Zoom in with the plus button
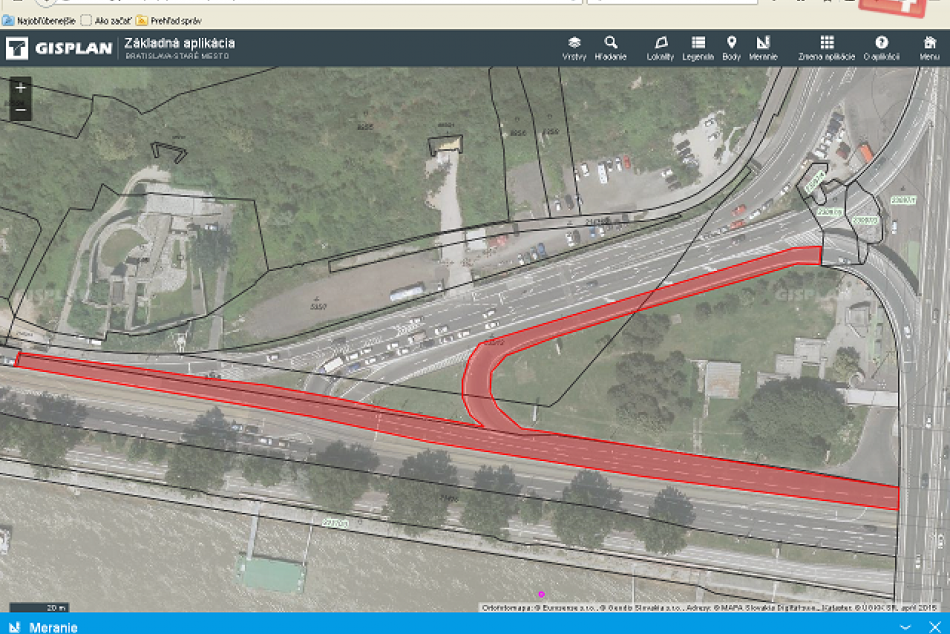Image resolution: width=950 pixels, height=634 pixels. pyautogui.click(x=21, y=88)
